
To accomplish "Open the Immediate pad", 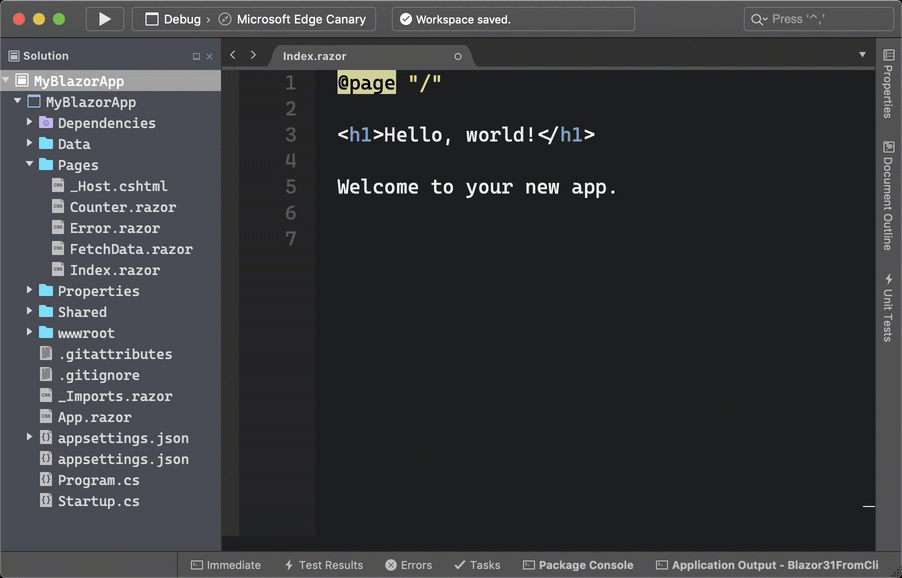I will click(226, 565).
